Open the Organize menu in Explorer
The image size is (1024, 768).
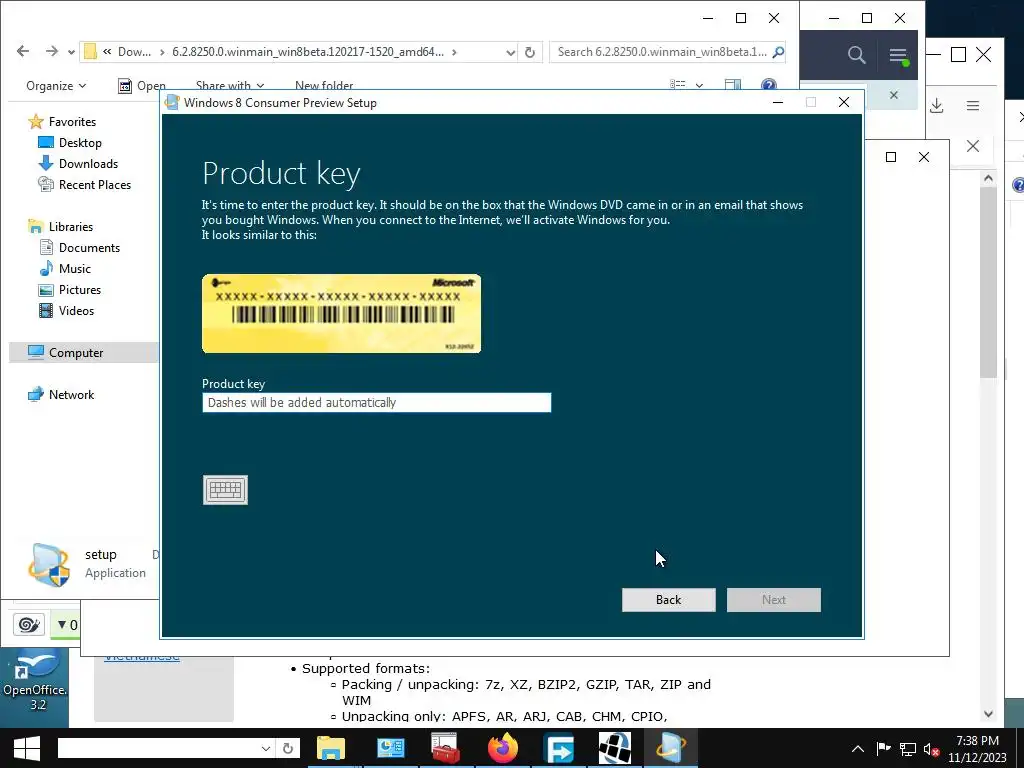point(56,86)
